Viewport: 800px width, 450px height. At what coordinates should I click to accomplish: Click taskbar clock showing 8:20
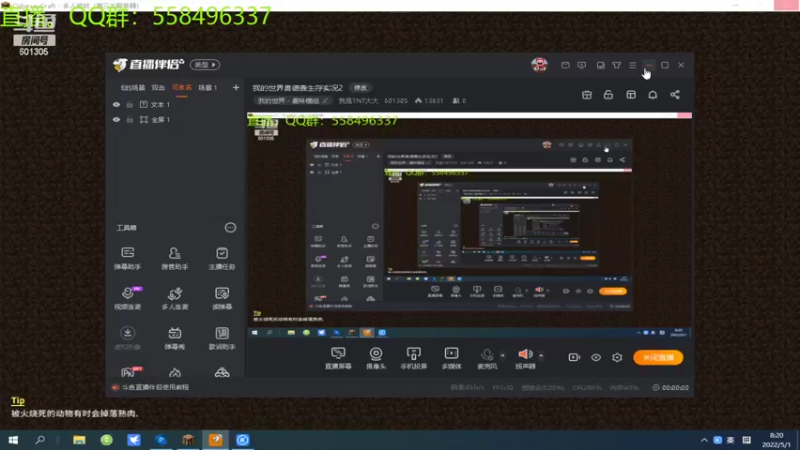pos(777,440)
